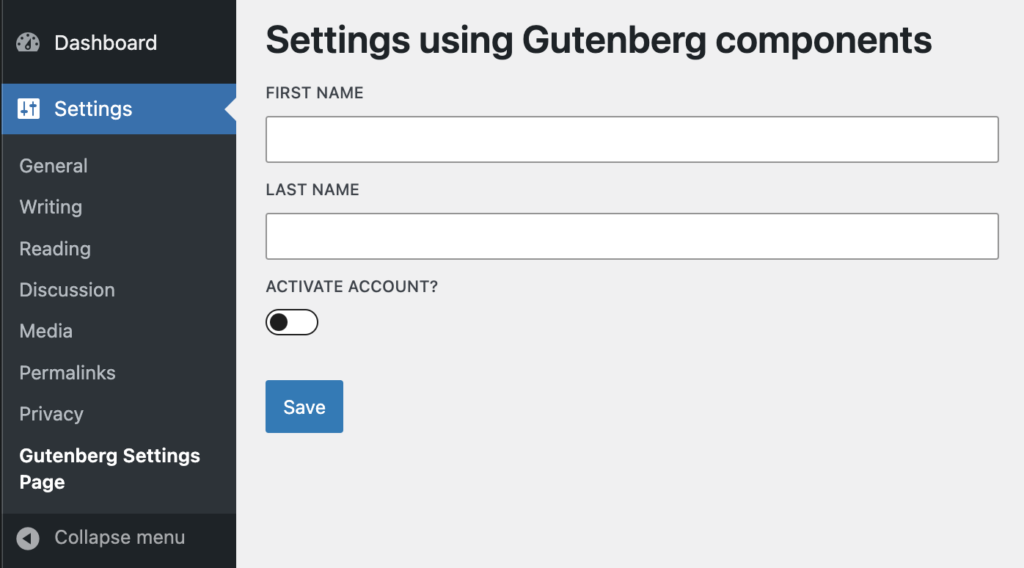The height and width of the screenshot is (568, 1024).
Task: Navigate to Discussion settings
Action: coord(67,290)
